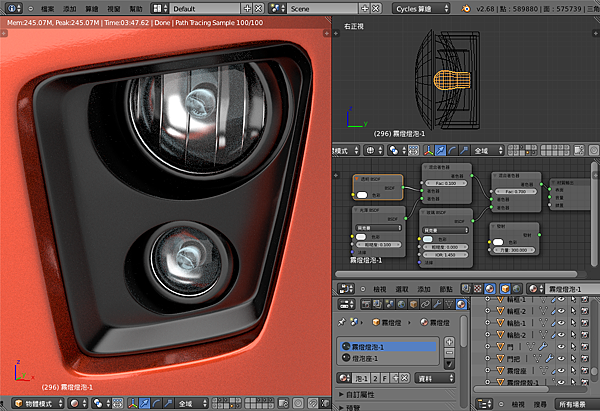Open the 視窗 (Window) menu
This screenshot has width=600, height=411.
[x=114, y=8]
